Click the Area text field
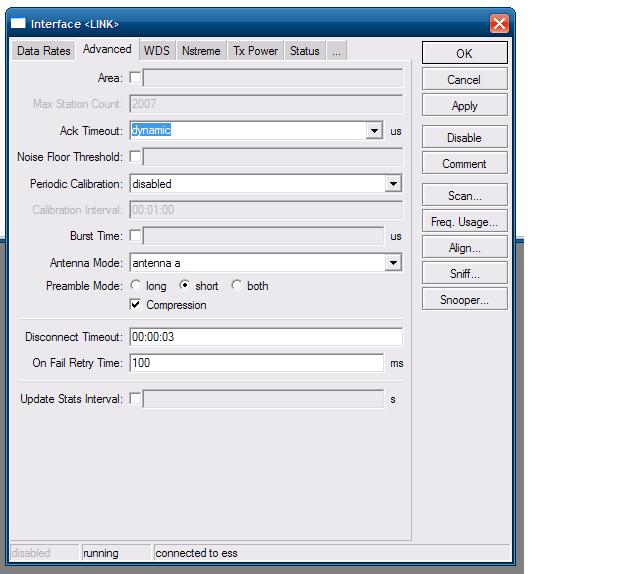This screenshot has height=574, width=640. pos(273,78)
